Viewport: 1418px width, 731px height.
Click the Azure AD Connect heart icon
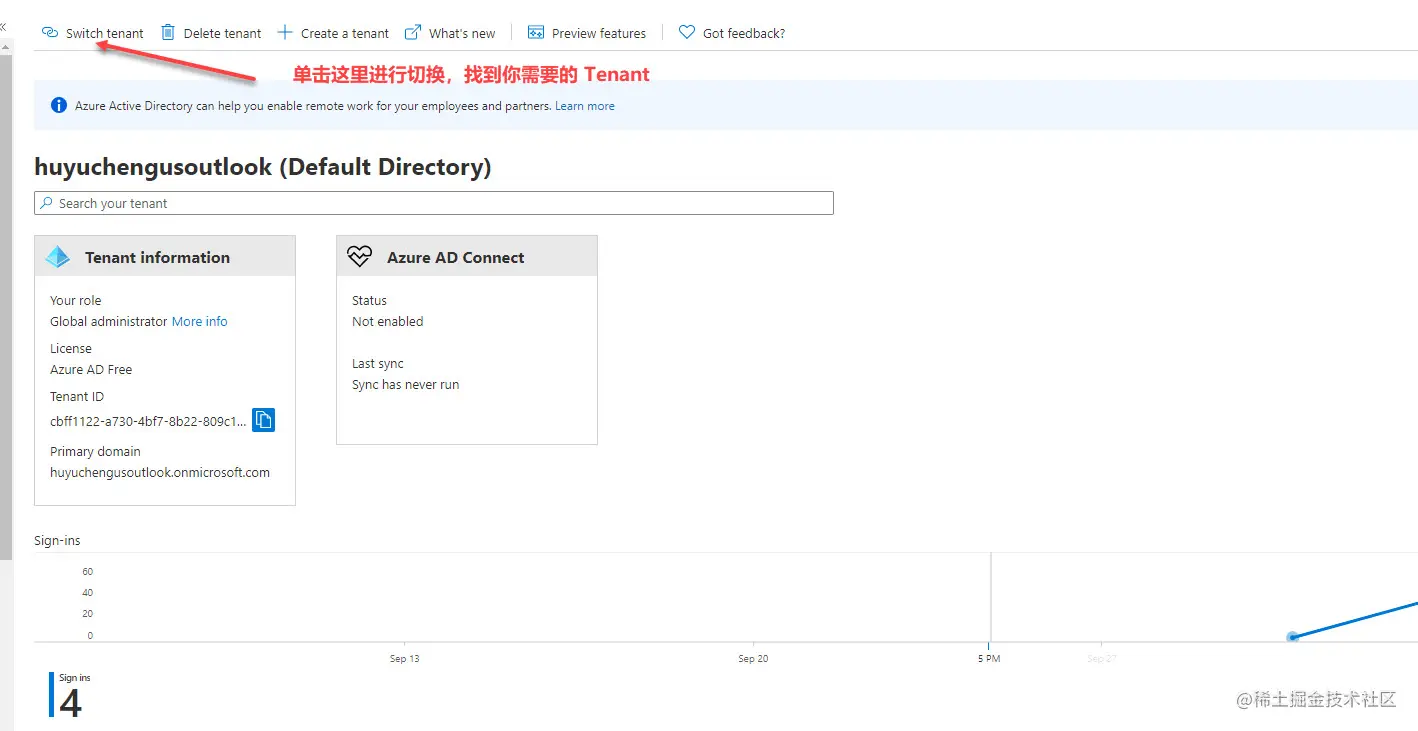tap(359, 257)
